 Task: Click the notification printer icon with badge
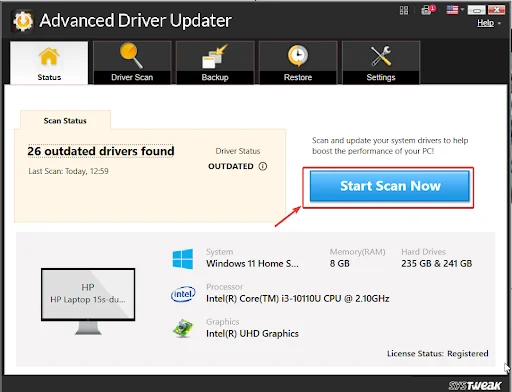click(428, 10)
